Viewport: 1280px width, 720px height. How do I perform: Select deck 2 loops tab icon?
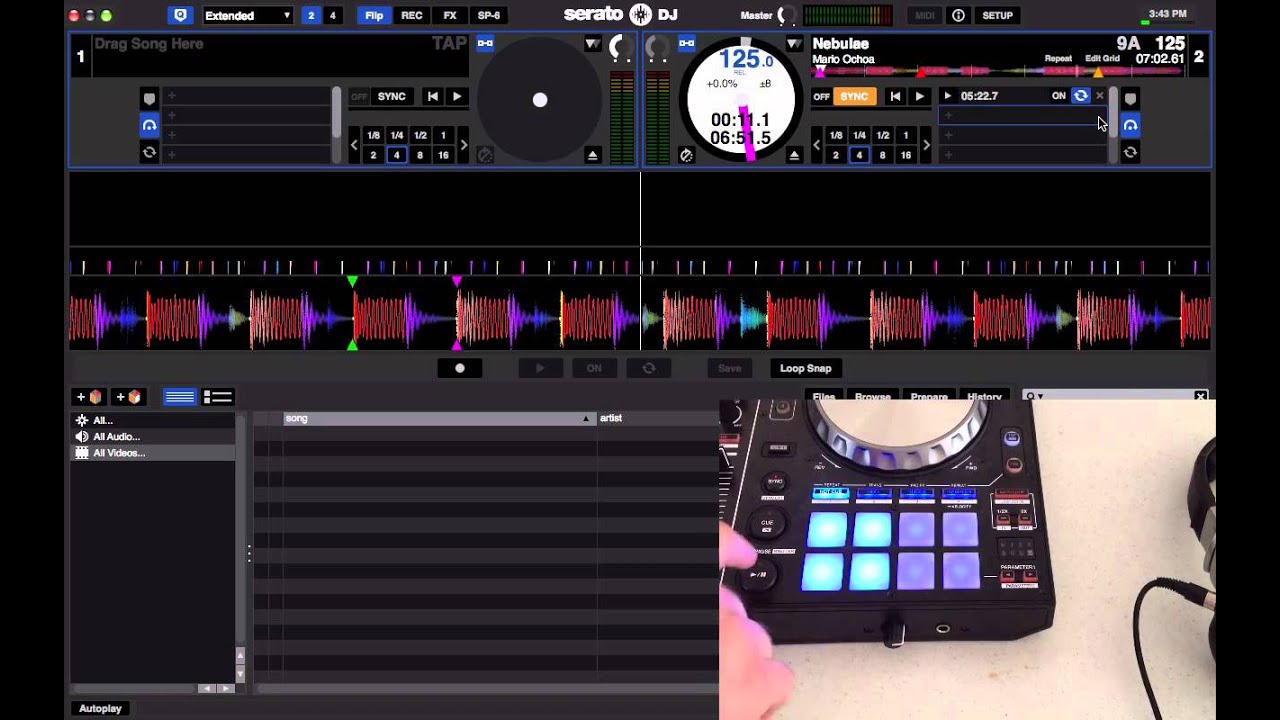(1130, 152)
